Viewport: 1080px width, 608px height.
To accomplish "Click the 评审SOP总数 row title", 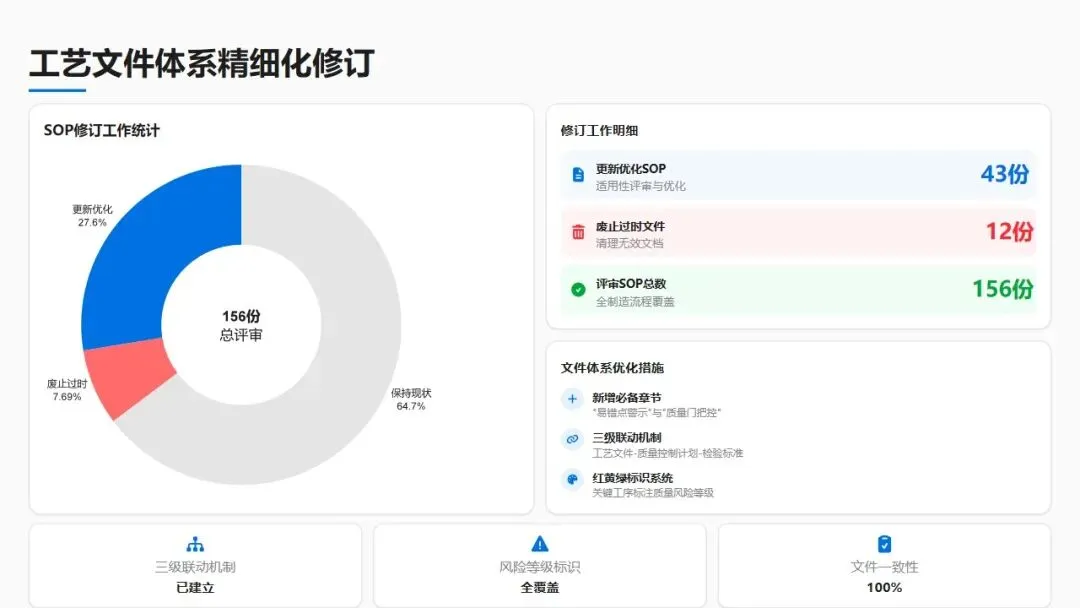I will pos(631,284).
